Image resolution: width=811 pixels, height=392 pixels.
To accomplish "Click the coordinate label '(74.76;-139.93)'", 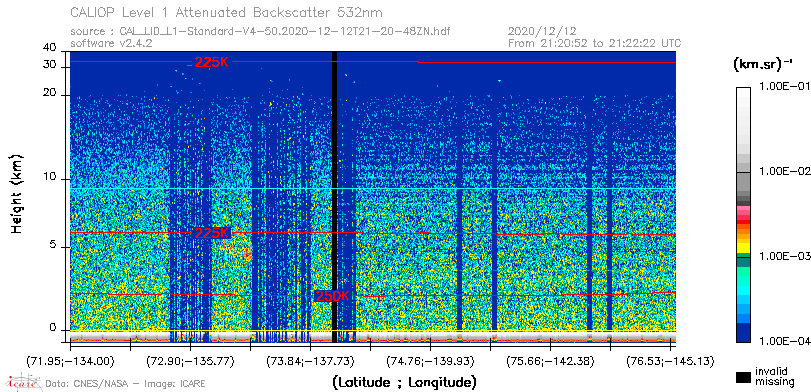I will (x=431, y=361).
